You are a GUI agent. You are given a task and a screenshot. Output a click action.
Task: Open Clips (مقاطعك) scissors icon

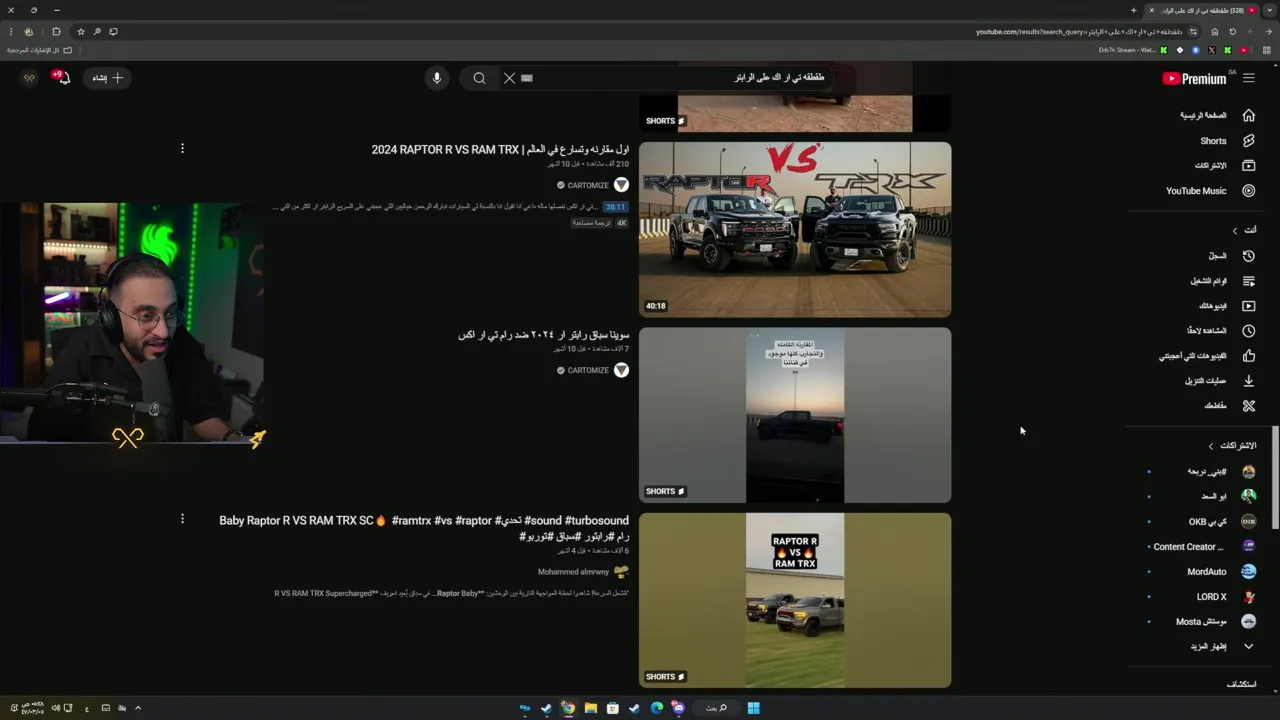click(x=1248, y=406)
